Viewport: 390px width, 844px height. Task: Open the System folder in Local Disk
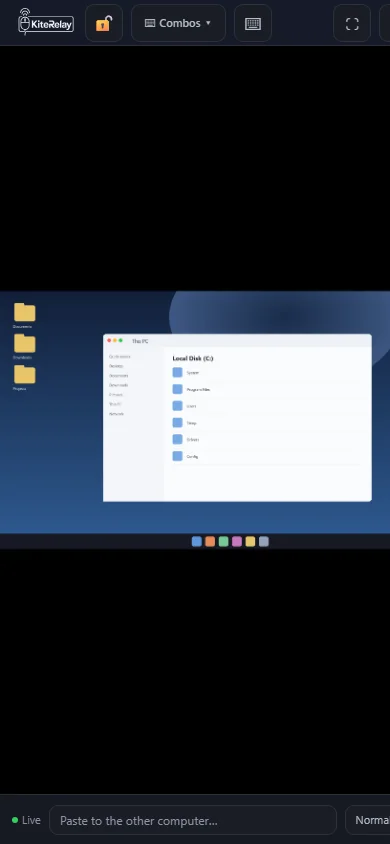point(186,372)
